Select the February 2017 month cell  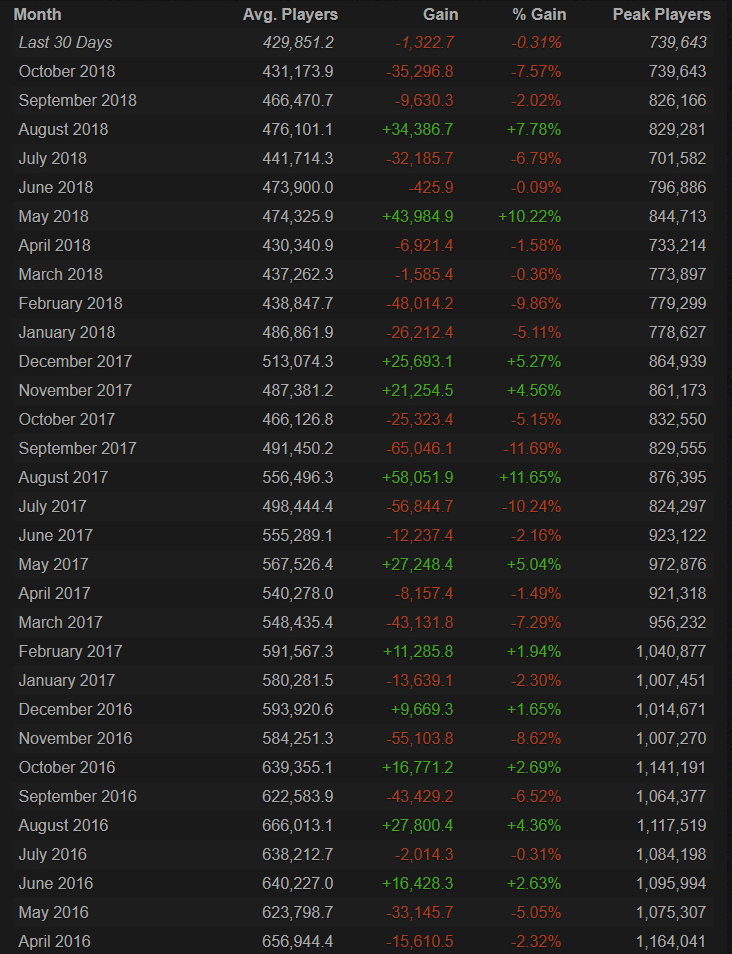(71, 651)
